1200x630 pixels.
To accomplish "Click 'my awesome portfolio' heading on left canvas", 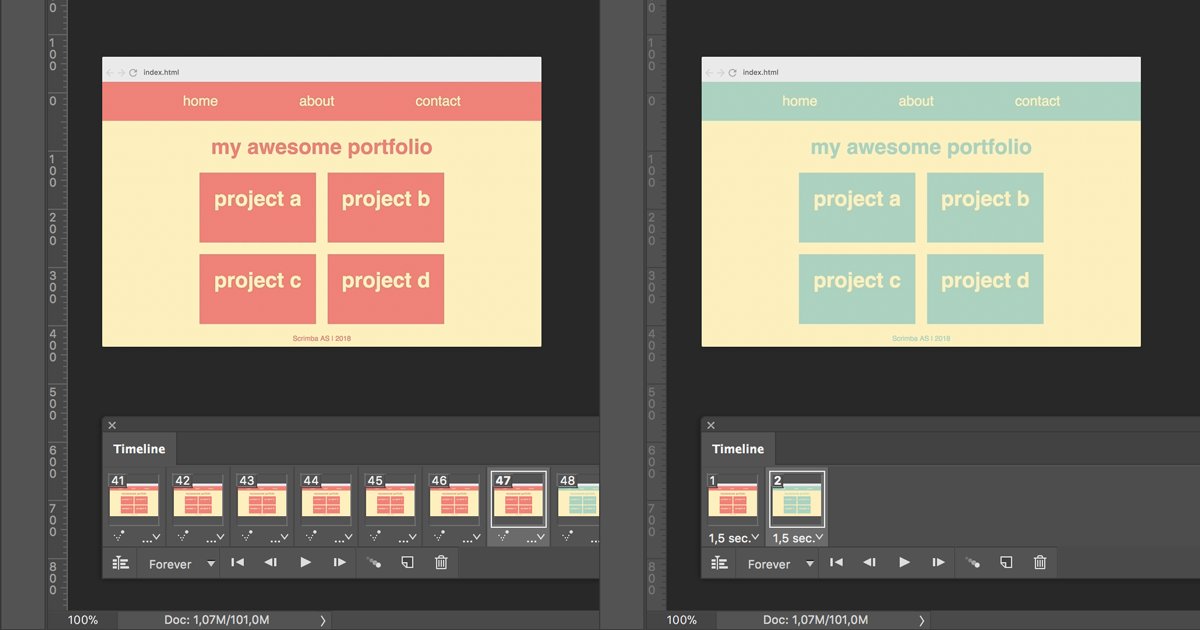I will click(x=322, y=147).
